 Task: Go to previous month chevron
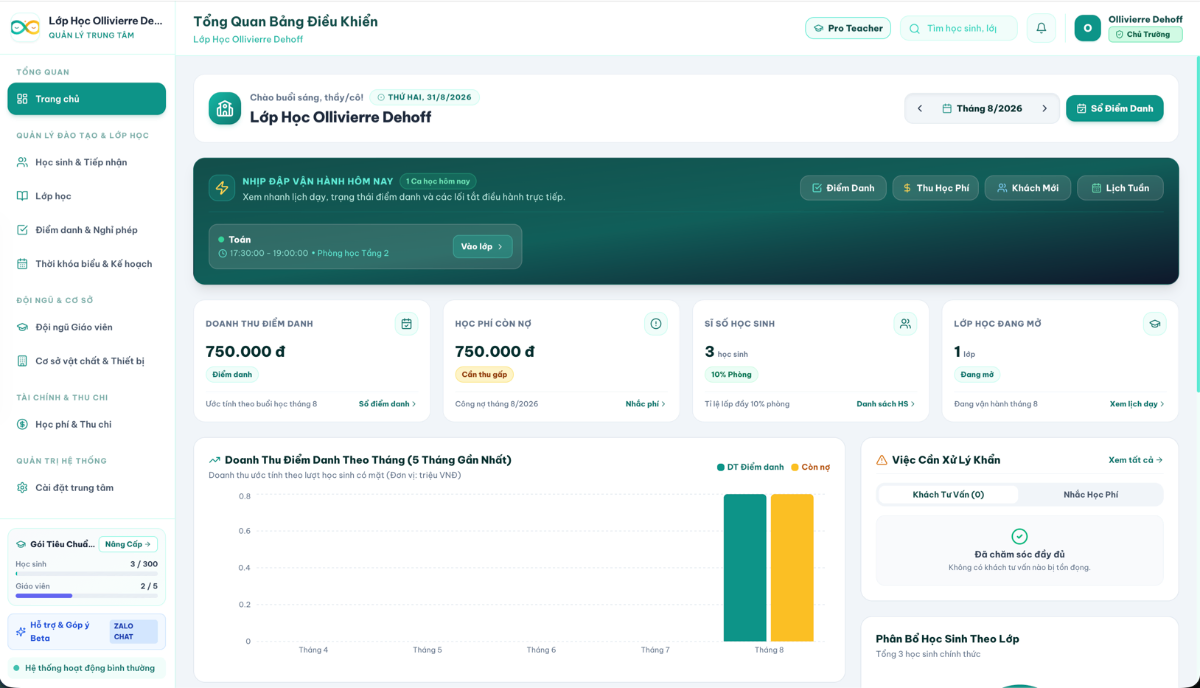coord(920,108)
